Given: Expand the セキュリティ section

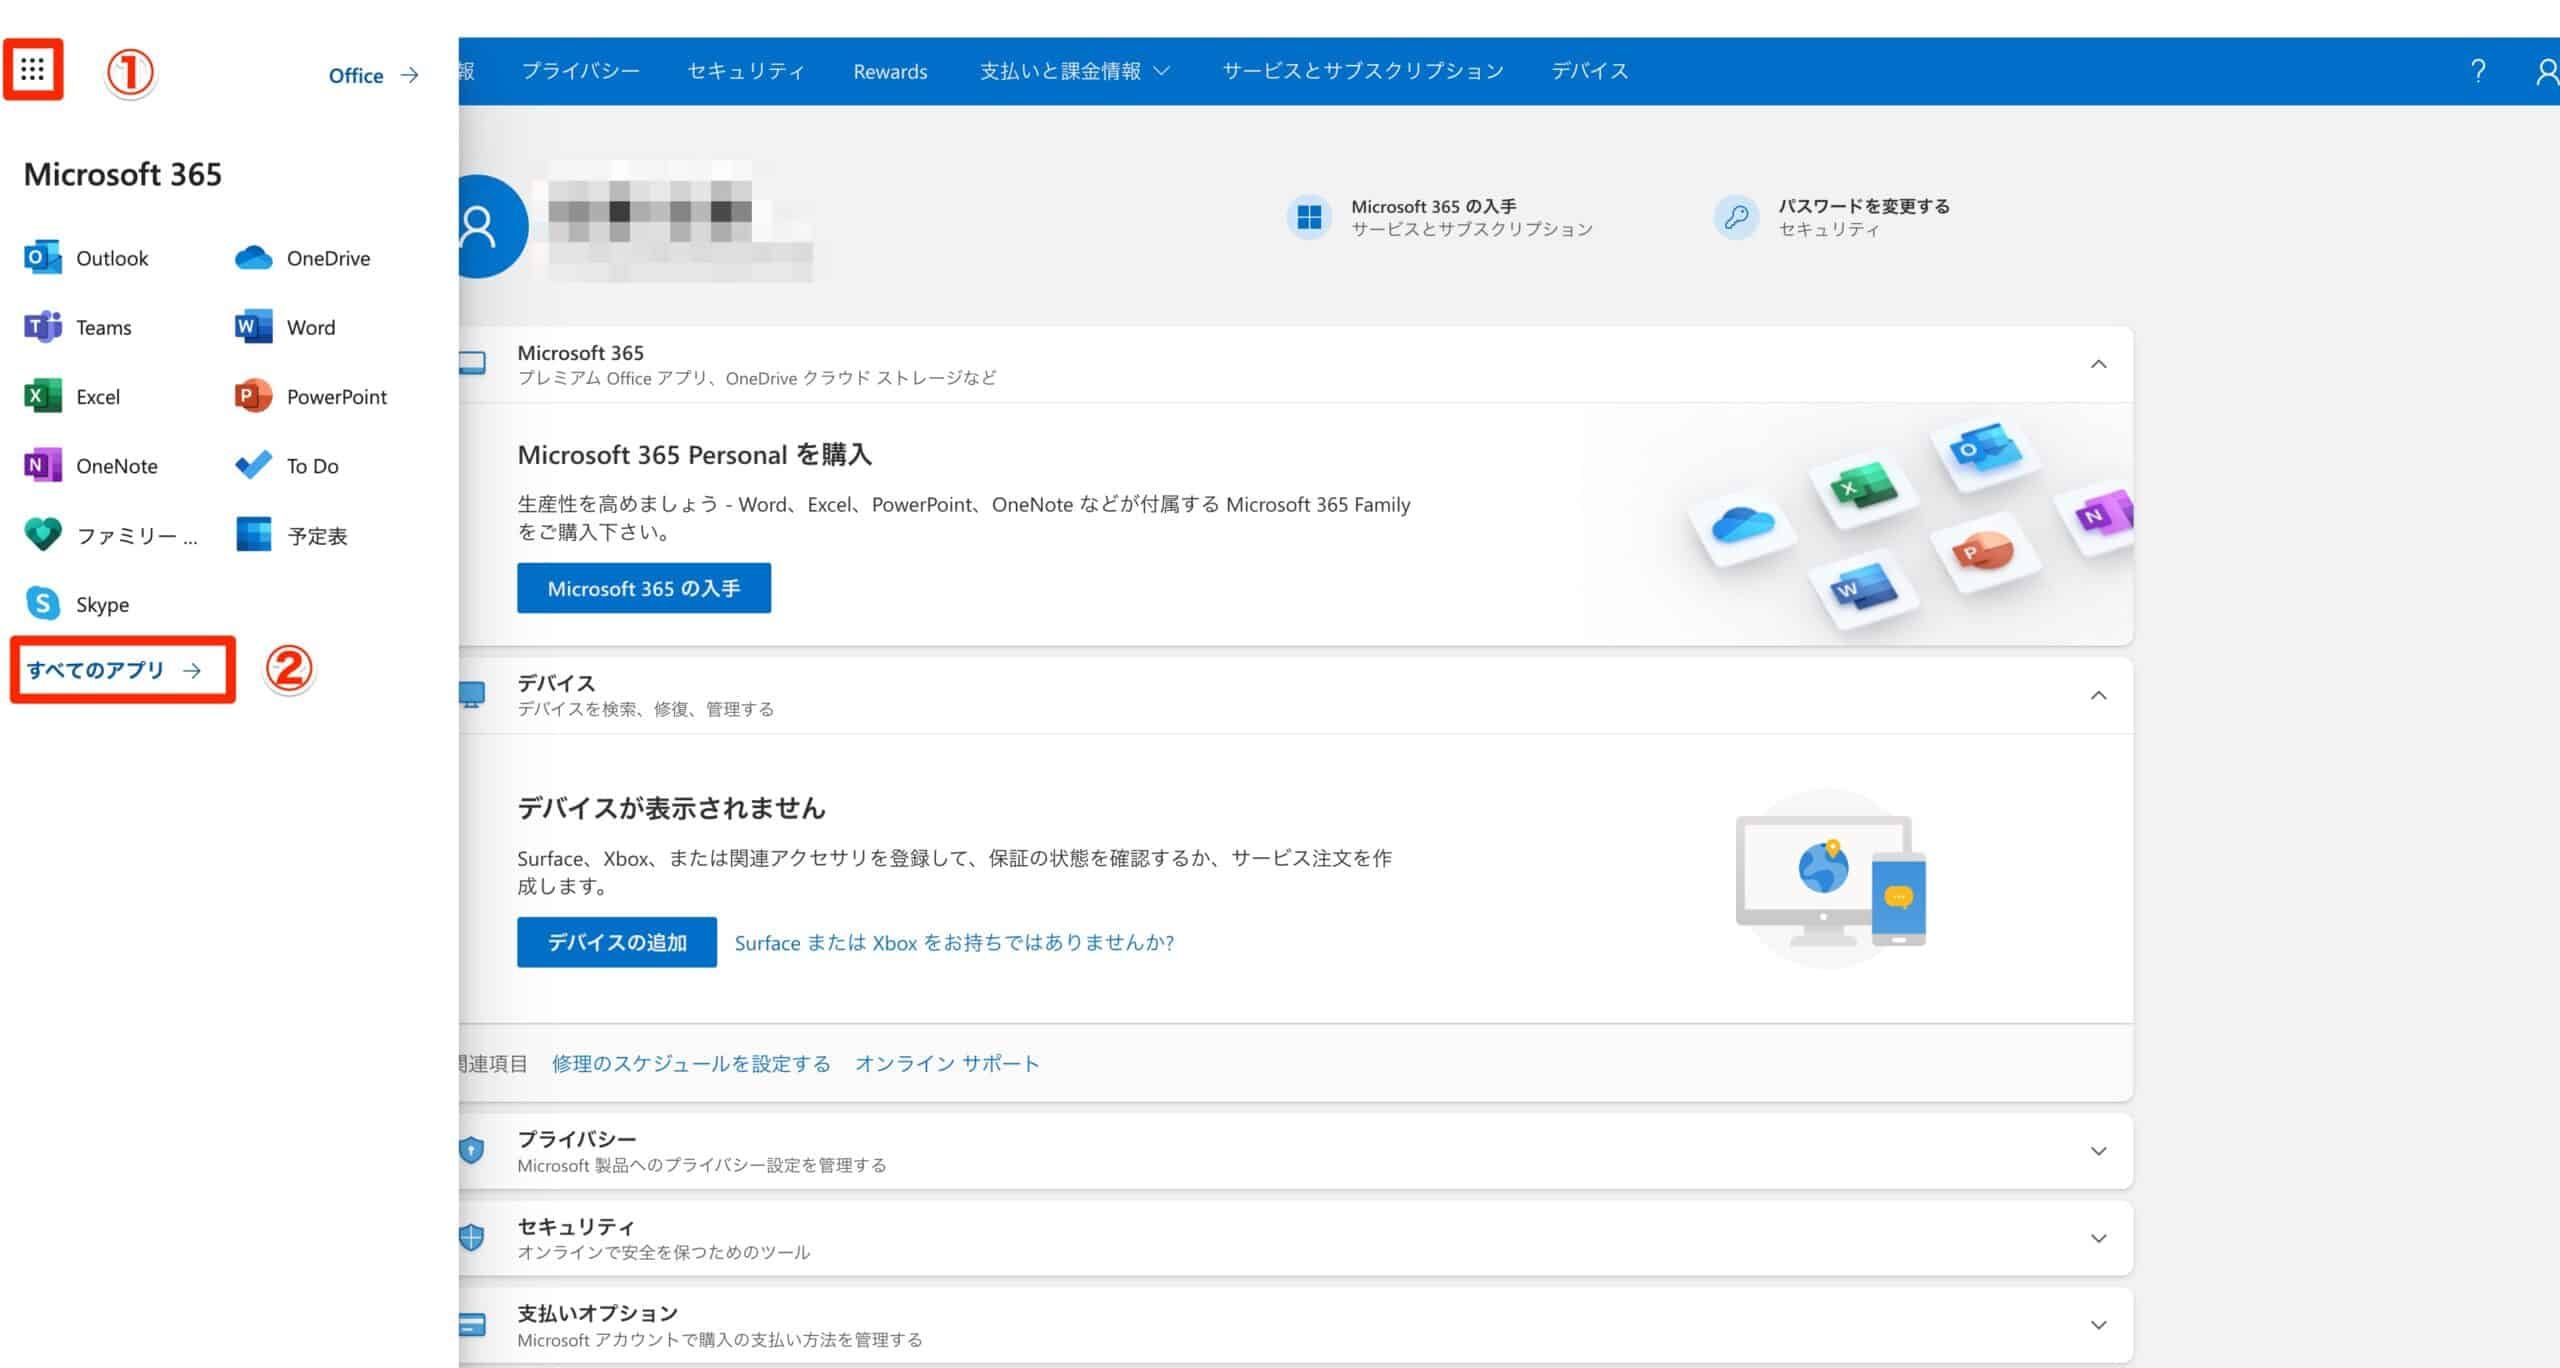Looking at the screenshot, I should coord(2099,1237).
